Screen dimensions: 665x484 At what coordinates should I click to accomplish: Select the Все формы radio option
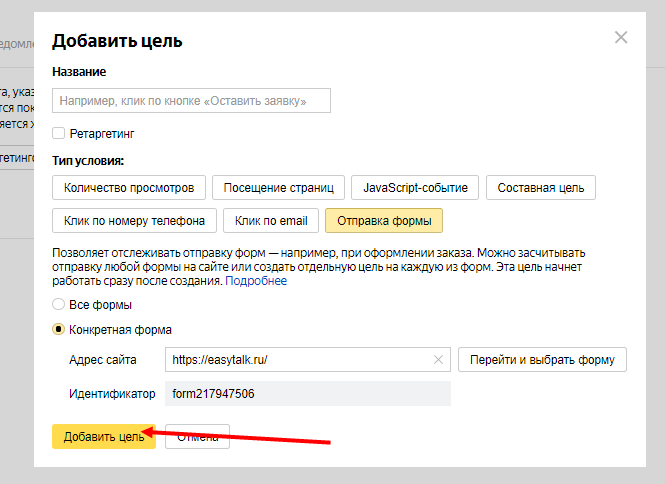59,305
